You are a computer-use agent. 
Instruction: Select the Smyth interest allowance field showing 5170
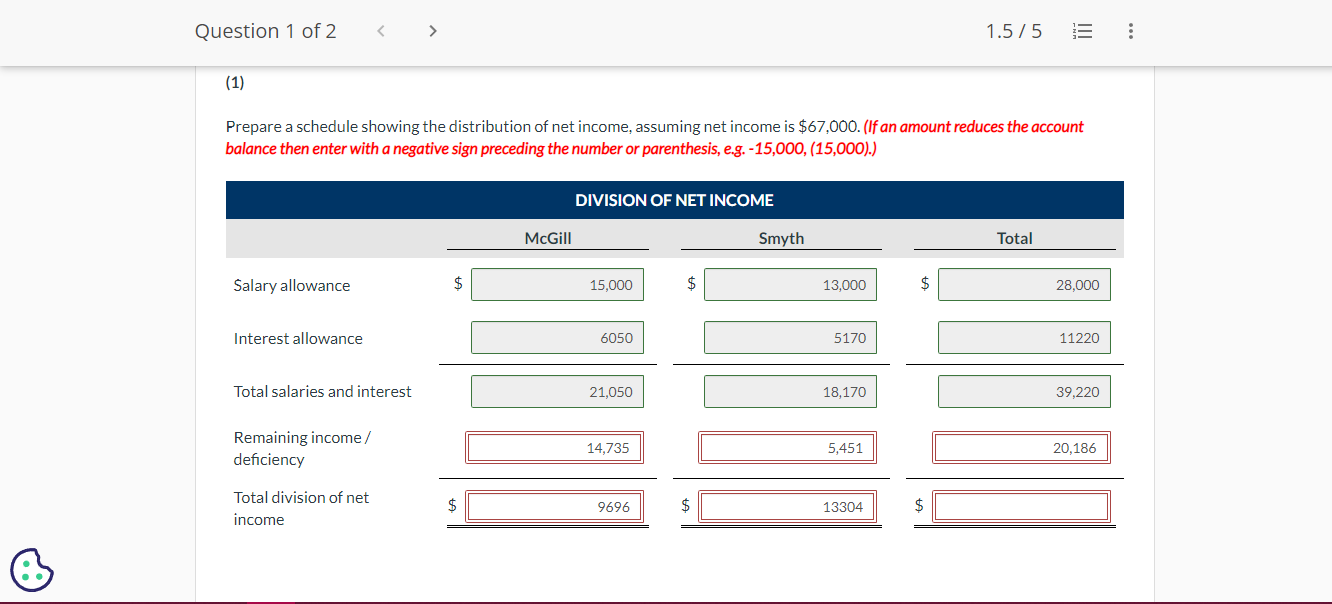pos(790,337)
